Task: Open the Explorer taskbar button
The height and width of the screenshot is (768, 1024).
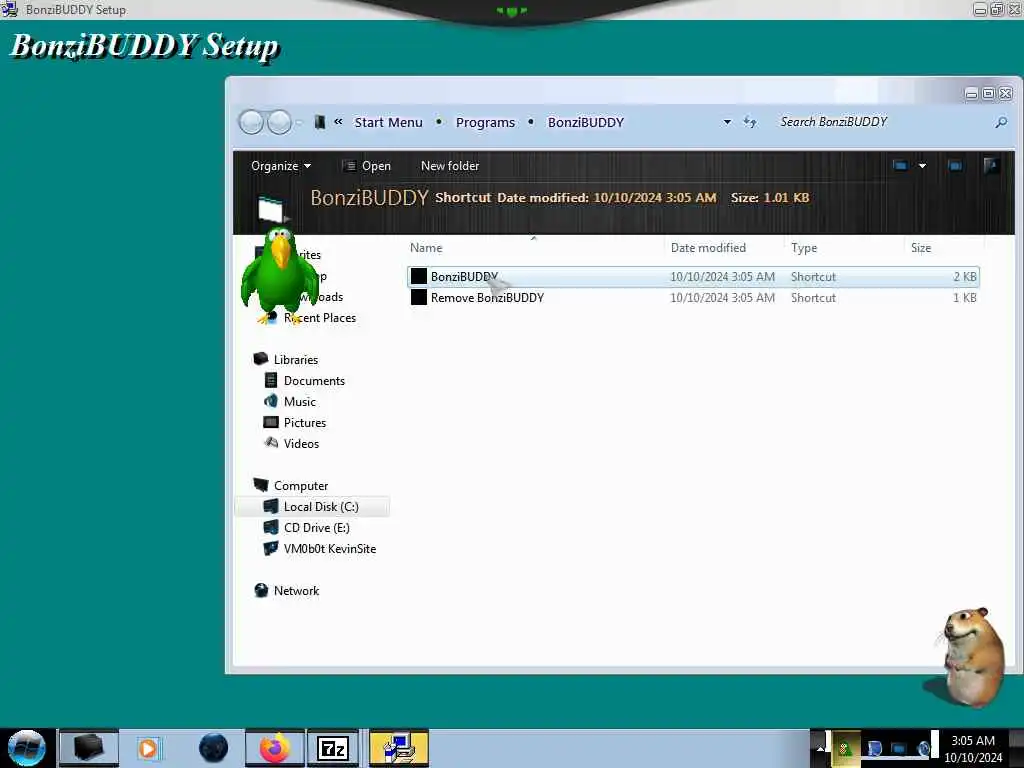Action: click(89, 748)
